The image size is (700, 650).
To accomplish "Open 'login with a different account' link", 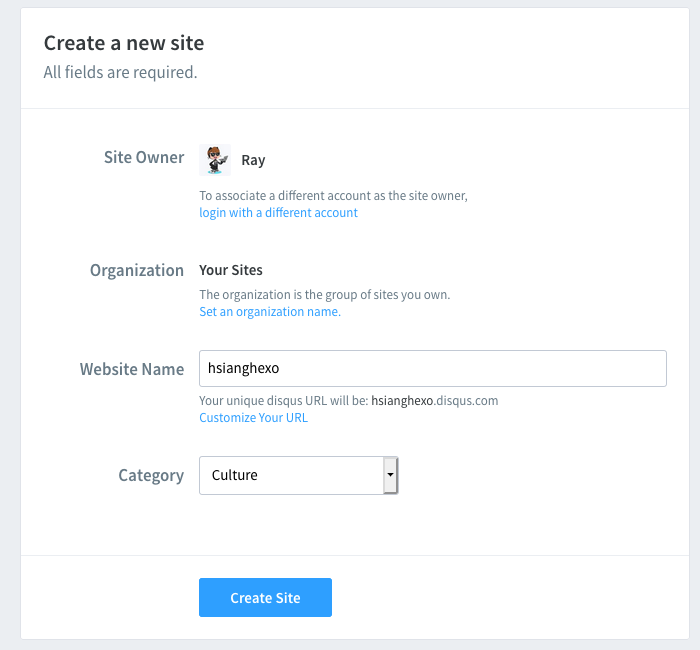I will tap(278, 213).
